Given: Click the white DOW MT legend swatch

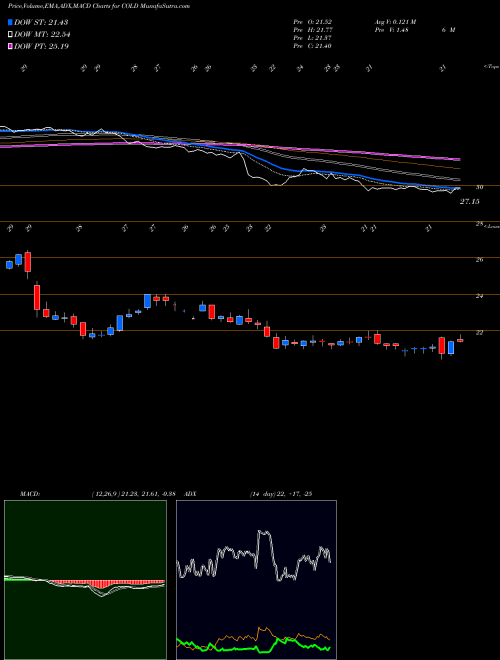Looking at the screenshot, I should tap(10, 34).
